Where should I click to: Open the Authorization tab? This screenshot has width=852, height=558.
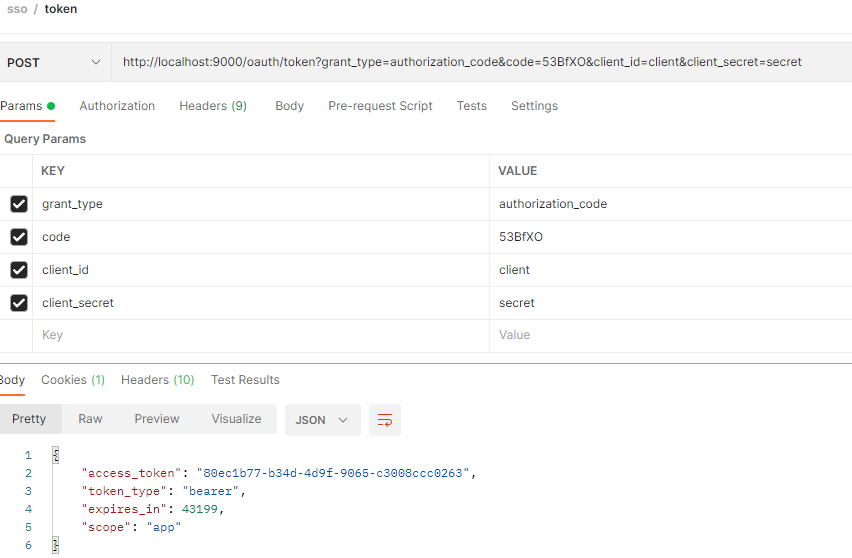coord(117,106)
